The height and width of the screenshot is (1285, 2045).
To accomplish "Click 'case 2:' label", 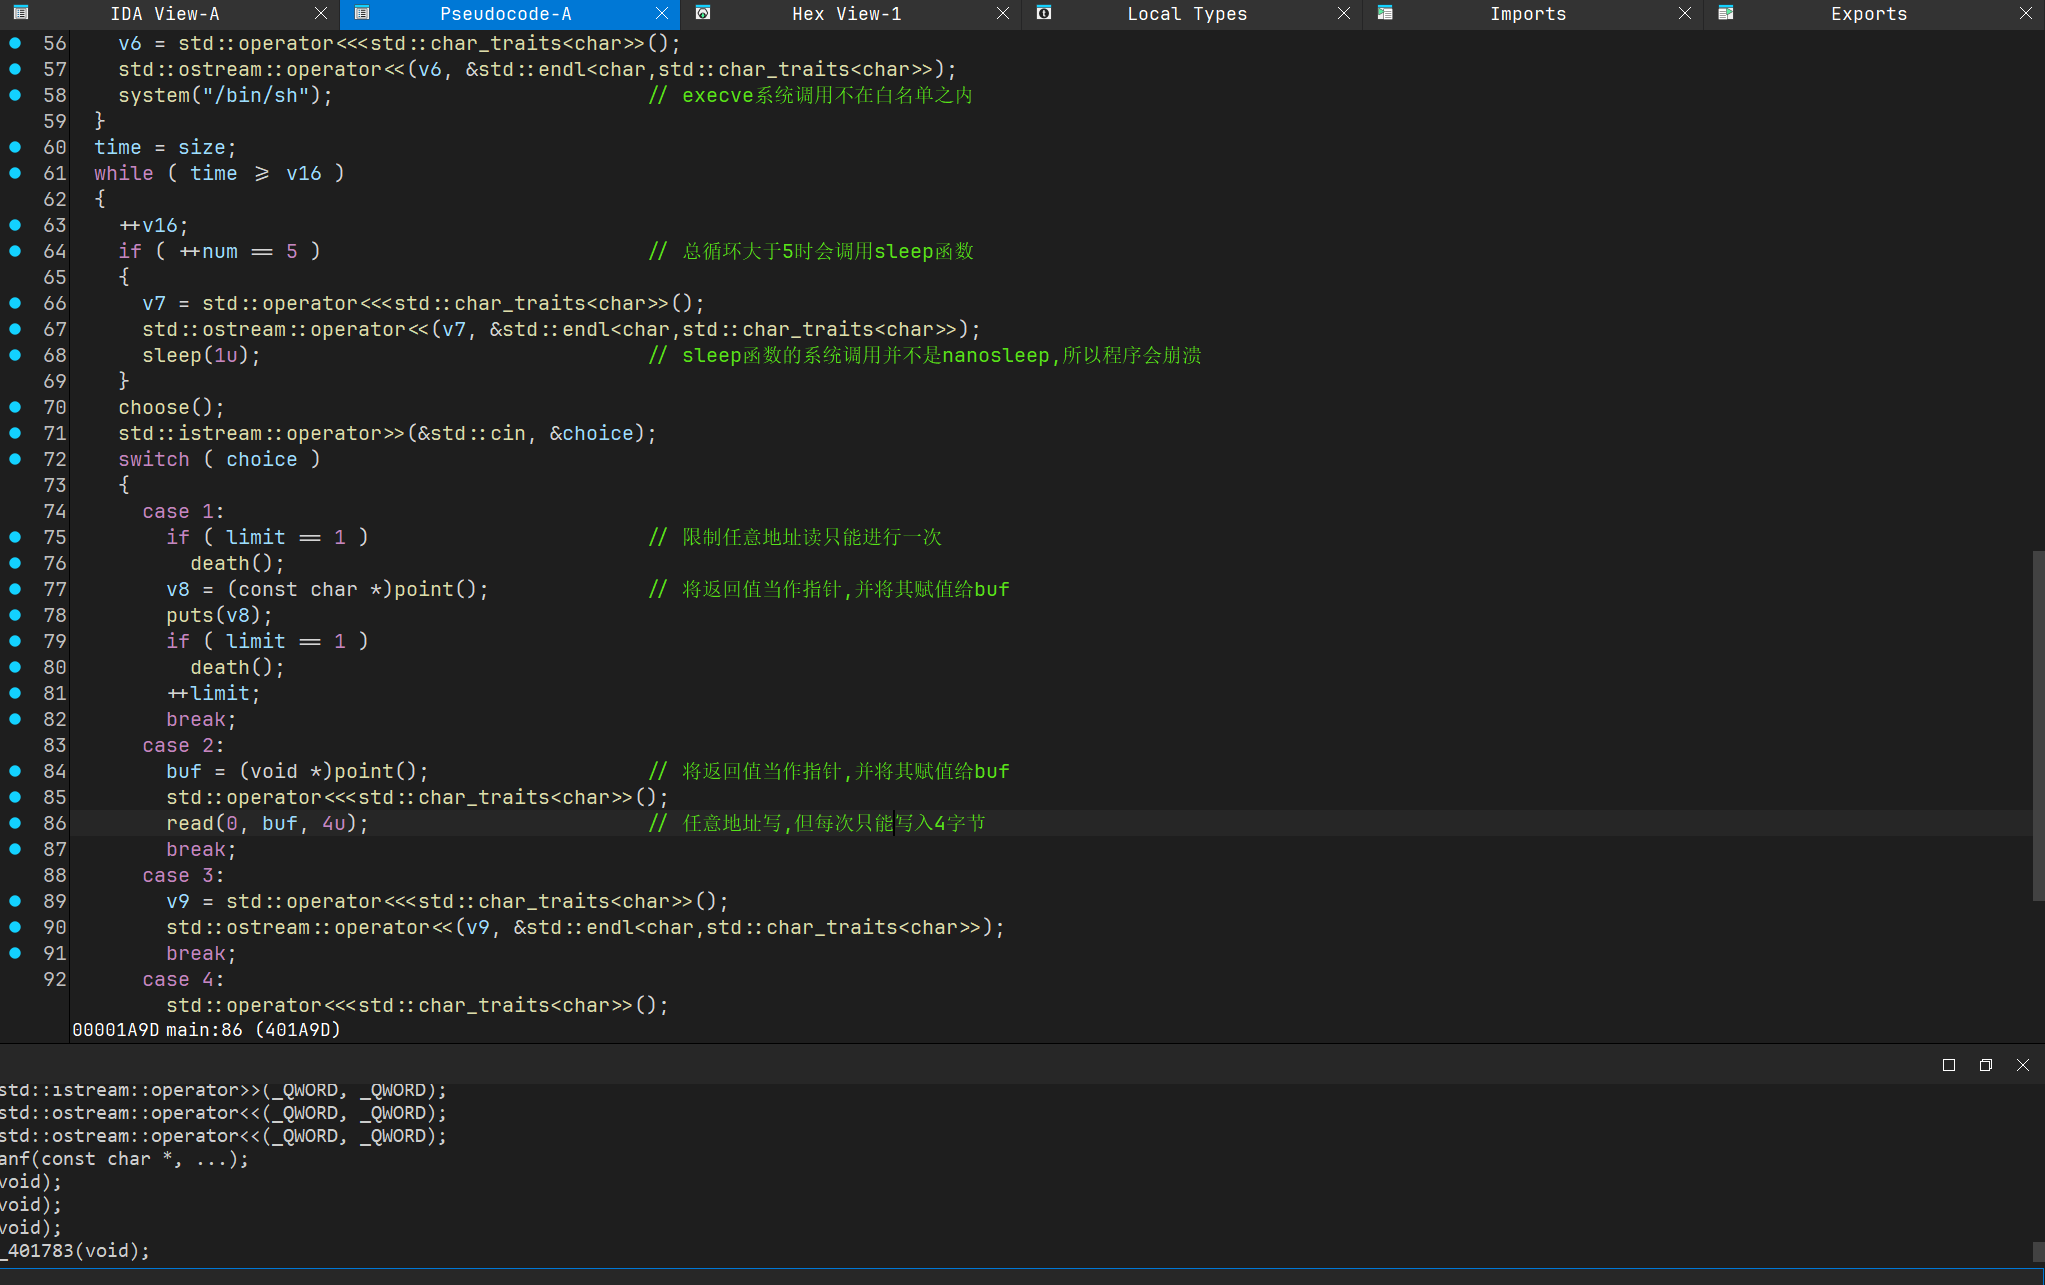I will 183,745.
